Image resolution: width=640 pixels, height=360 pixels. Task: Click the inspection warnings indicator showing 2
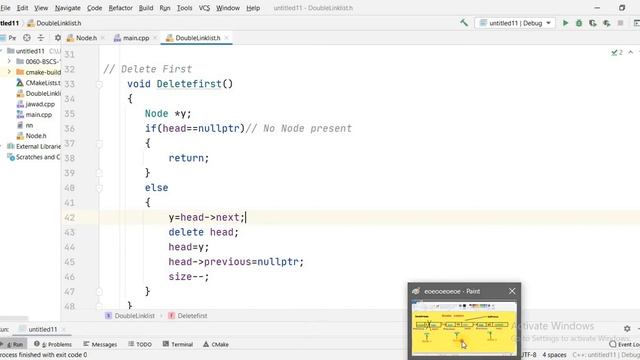point(617,53)
